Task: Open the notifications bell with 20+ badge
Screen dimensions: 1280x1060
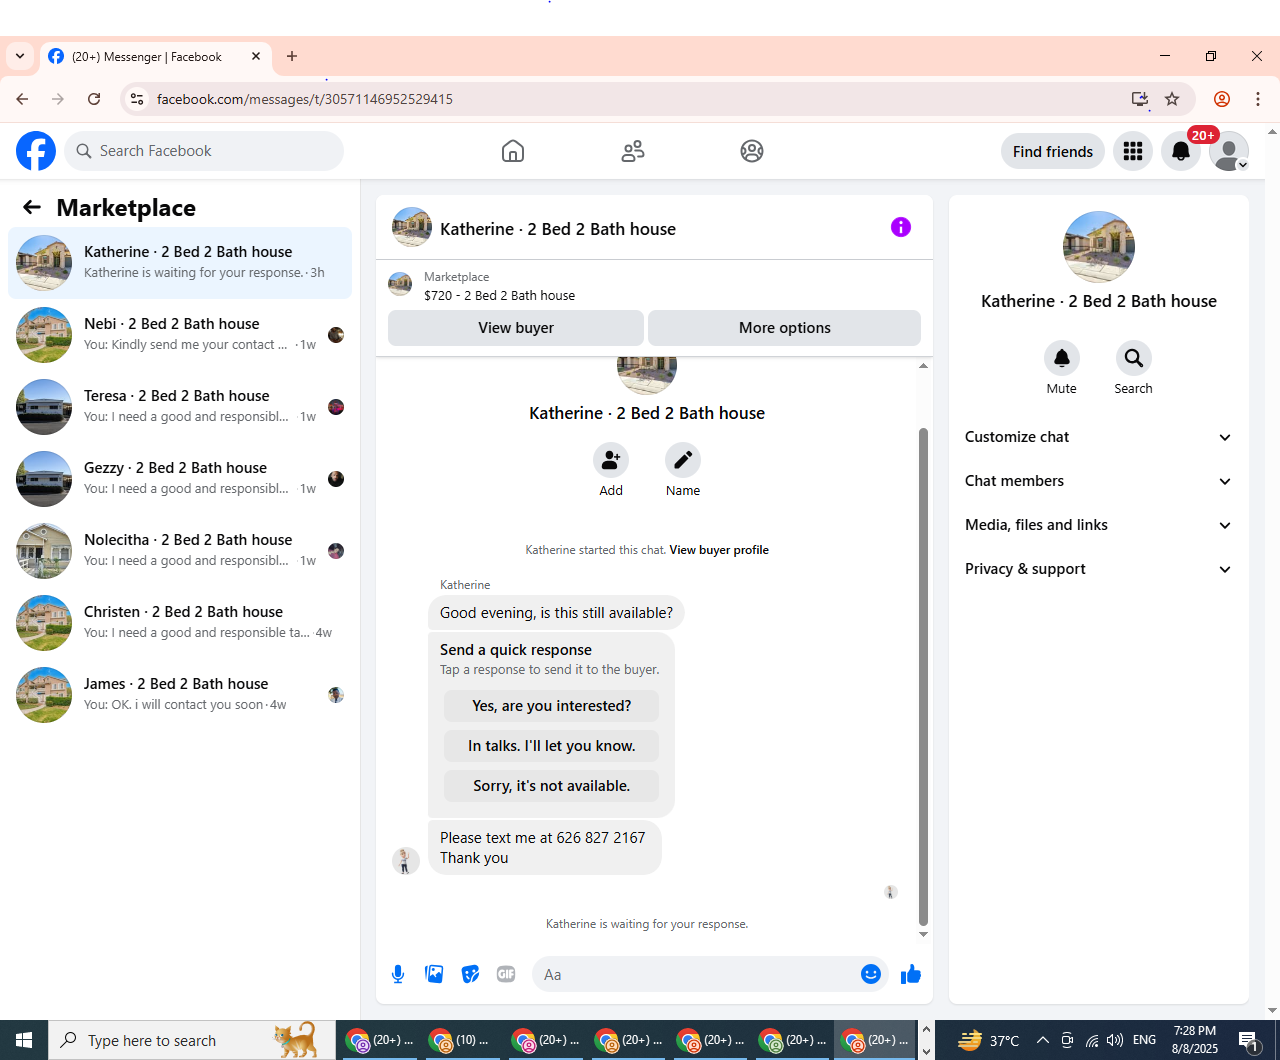Action: (1181, 151)
